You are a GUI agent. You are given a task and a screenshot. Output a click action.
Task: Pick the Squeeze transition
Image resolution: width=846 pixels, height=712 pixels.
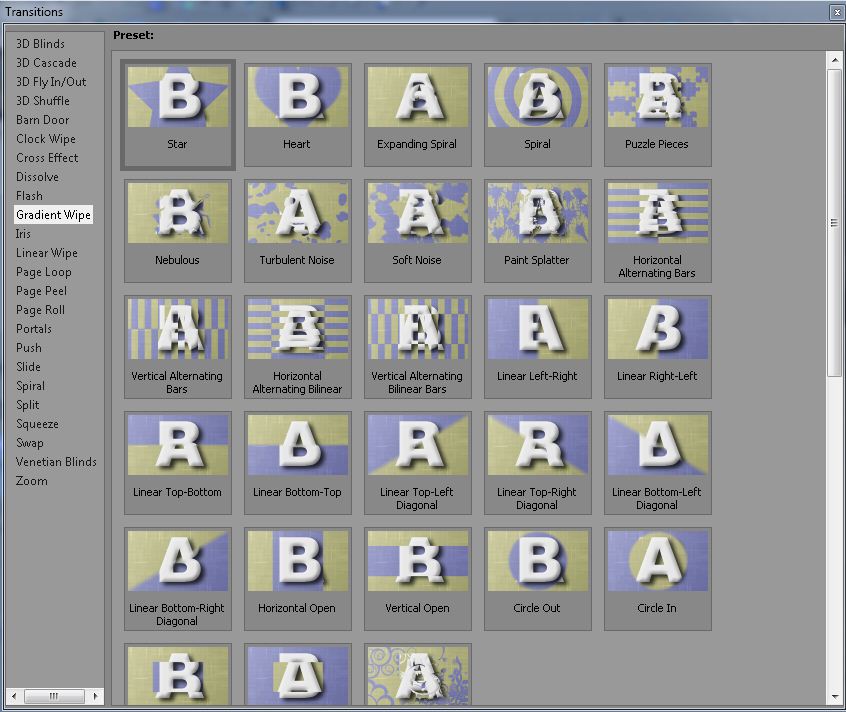pos(37,424)
